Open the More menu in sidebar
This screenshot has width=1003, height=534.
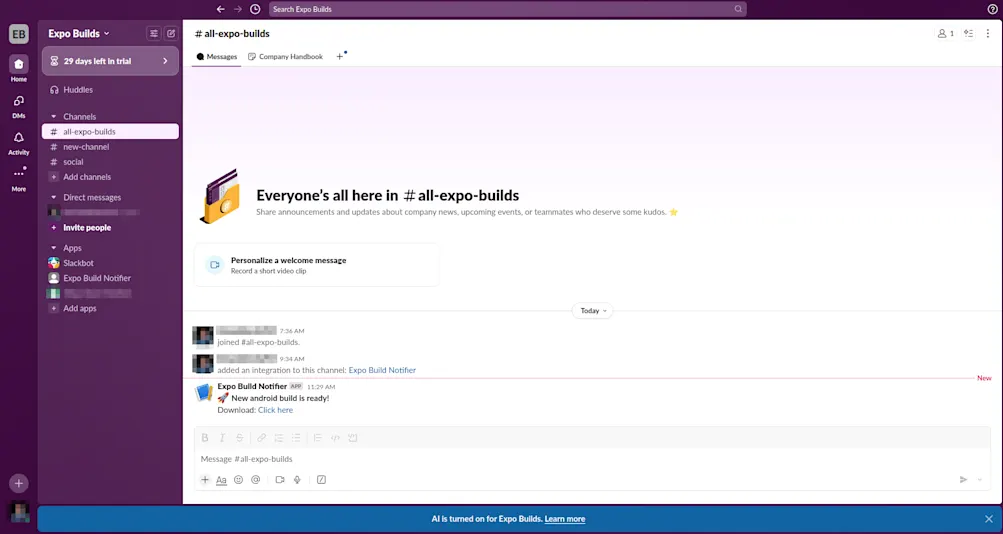pos(19,179)
